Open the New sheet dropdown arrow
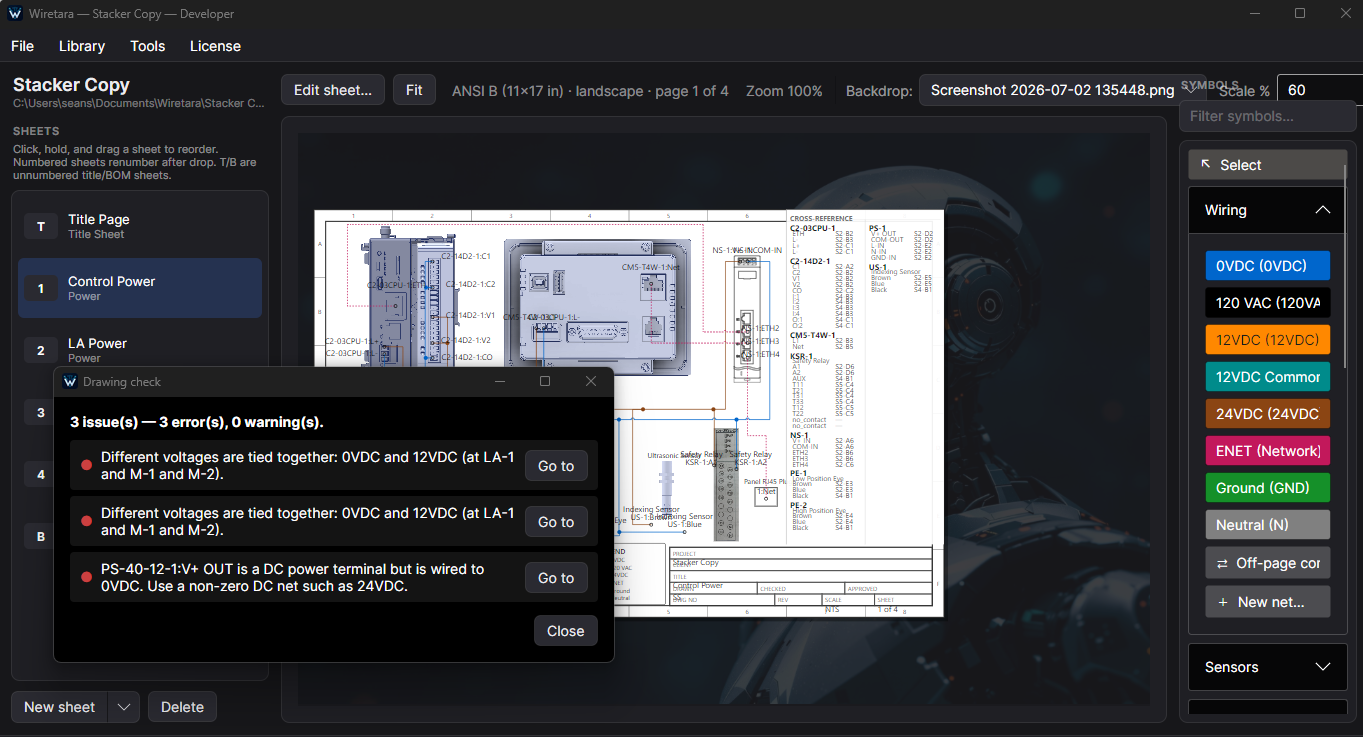The width and height of the screenshot is (1363, 737). tap(124, 707)
